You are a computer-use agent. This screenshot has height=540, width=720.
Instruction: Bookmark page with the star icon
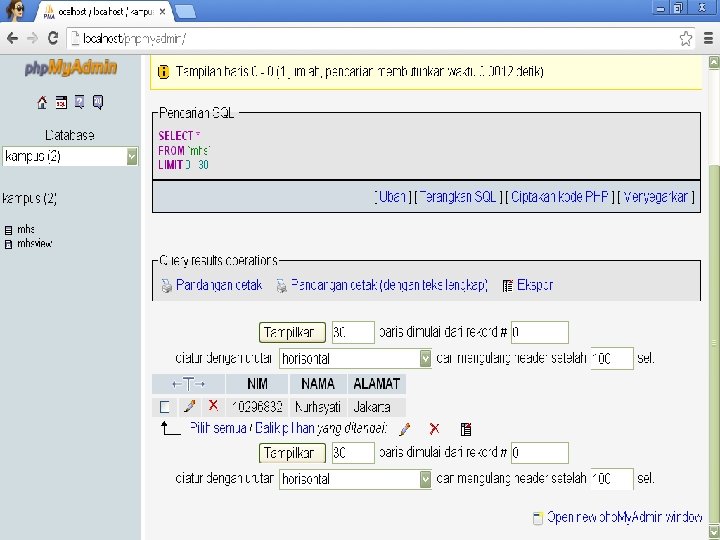pyautogui.click(x=686, y=39)
